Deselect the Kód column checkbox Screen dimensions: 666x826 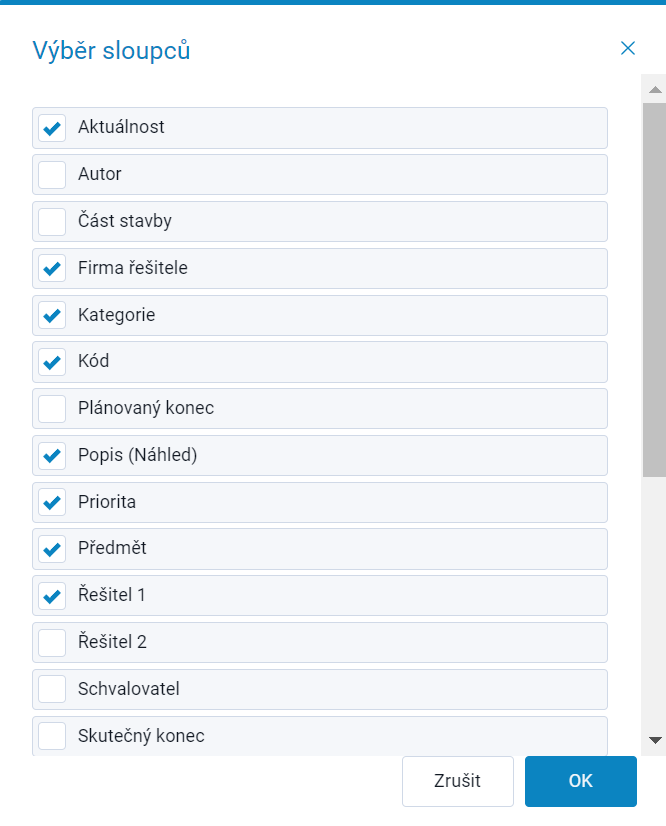tap(52, 362)
